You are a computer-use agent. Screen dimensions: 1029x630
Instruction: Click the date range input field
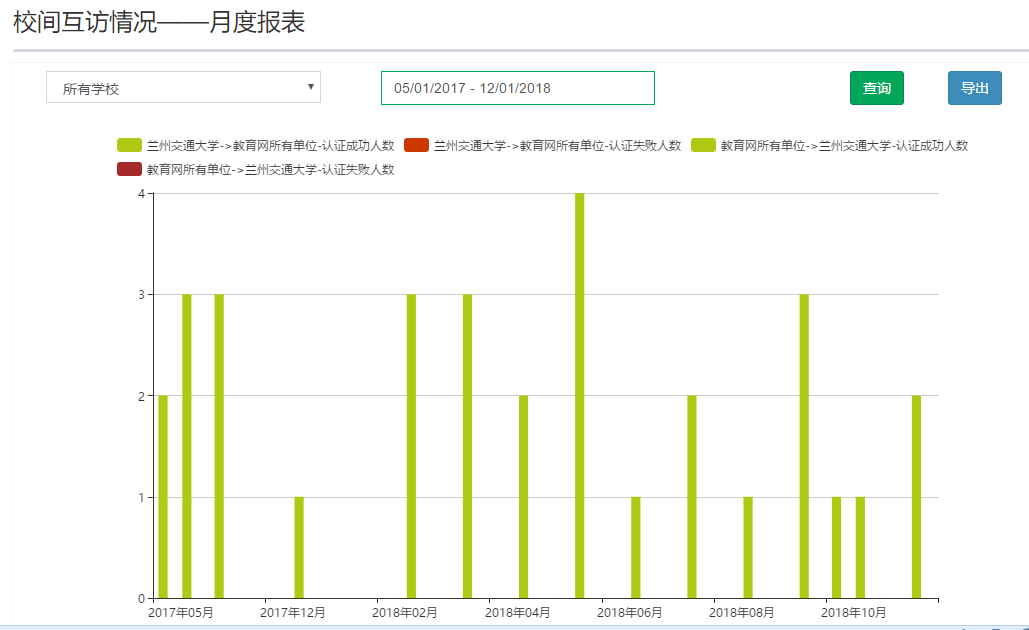click(x=517, y=88)
